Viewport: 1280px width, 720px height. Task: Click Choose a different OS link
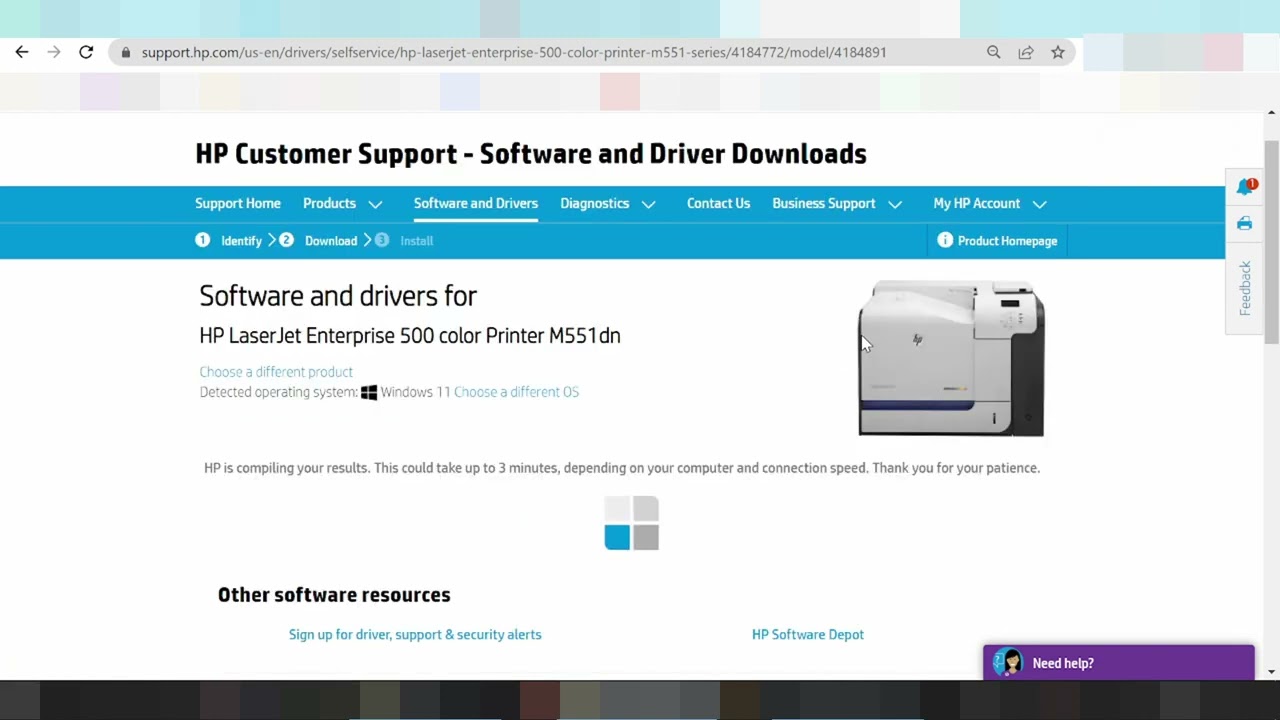(x=516, y=392)
